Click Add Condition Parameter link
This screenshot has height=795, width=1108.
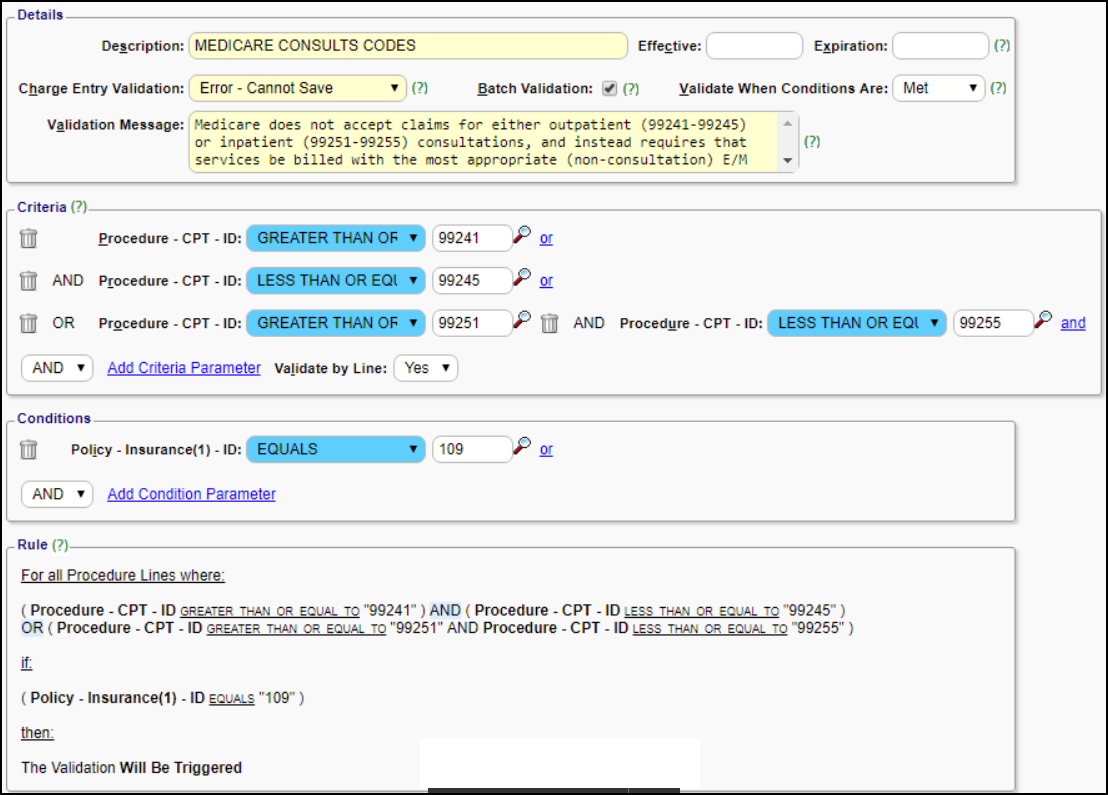[x=191, y=494]
